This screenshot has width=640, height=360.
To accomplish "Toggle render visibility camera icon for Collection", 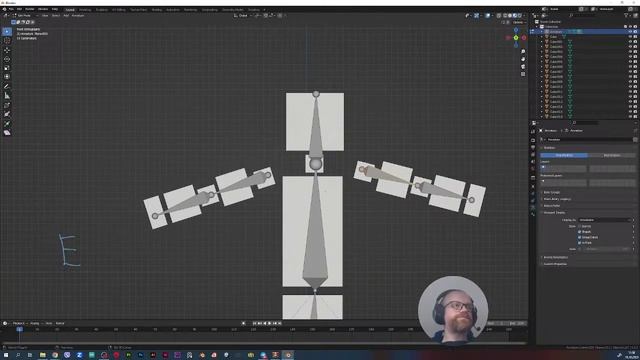I will (635, 27).
